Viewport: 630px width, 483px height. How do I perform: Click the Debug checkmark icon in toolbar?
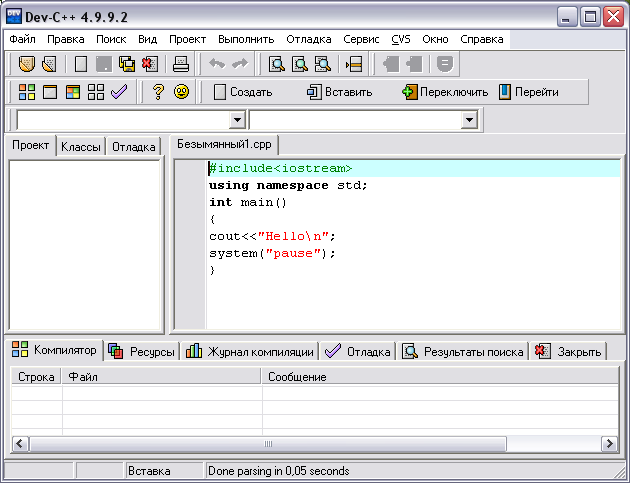pos(119,92)
